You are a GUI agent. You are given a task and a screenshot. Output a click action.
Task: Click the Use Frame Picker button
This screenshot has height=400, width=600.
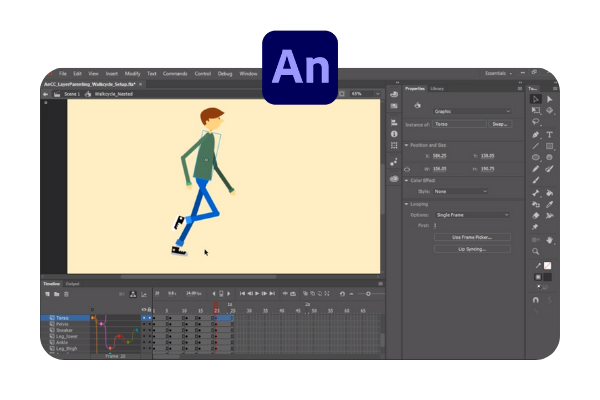(x=471, y=237)
